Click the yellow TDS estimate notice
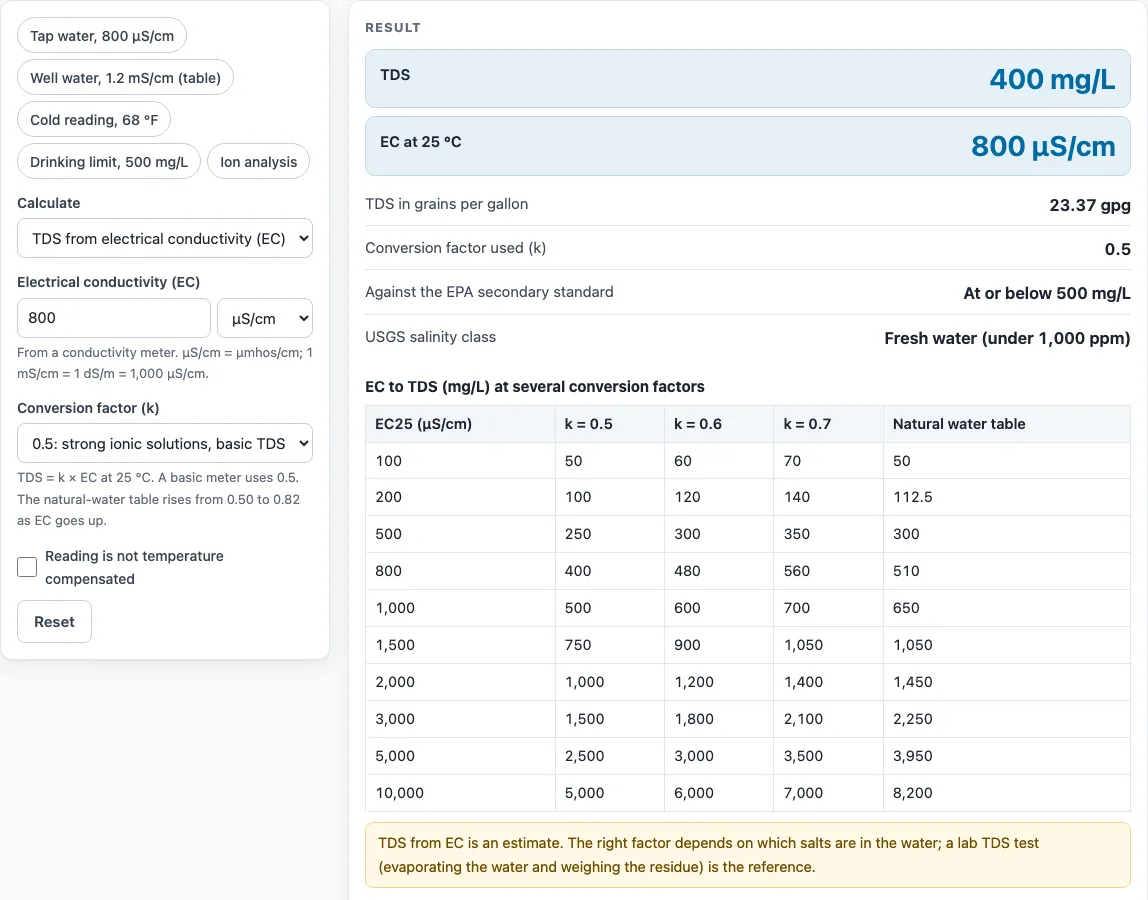Screen dimensions: 1148x900 pyautogui.click(x=748, y=855)
